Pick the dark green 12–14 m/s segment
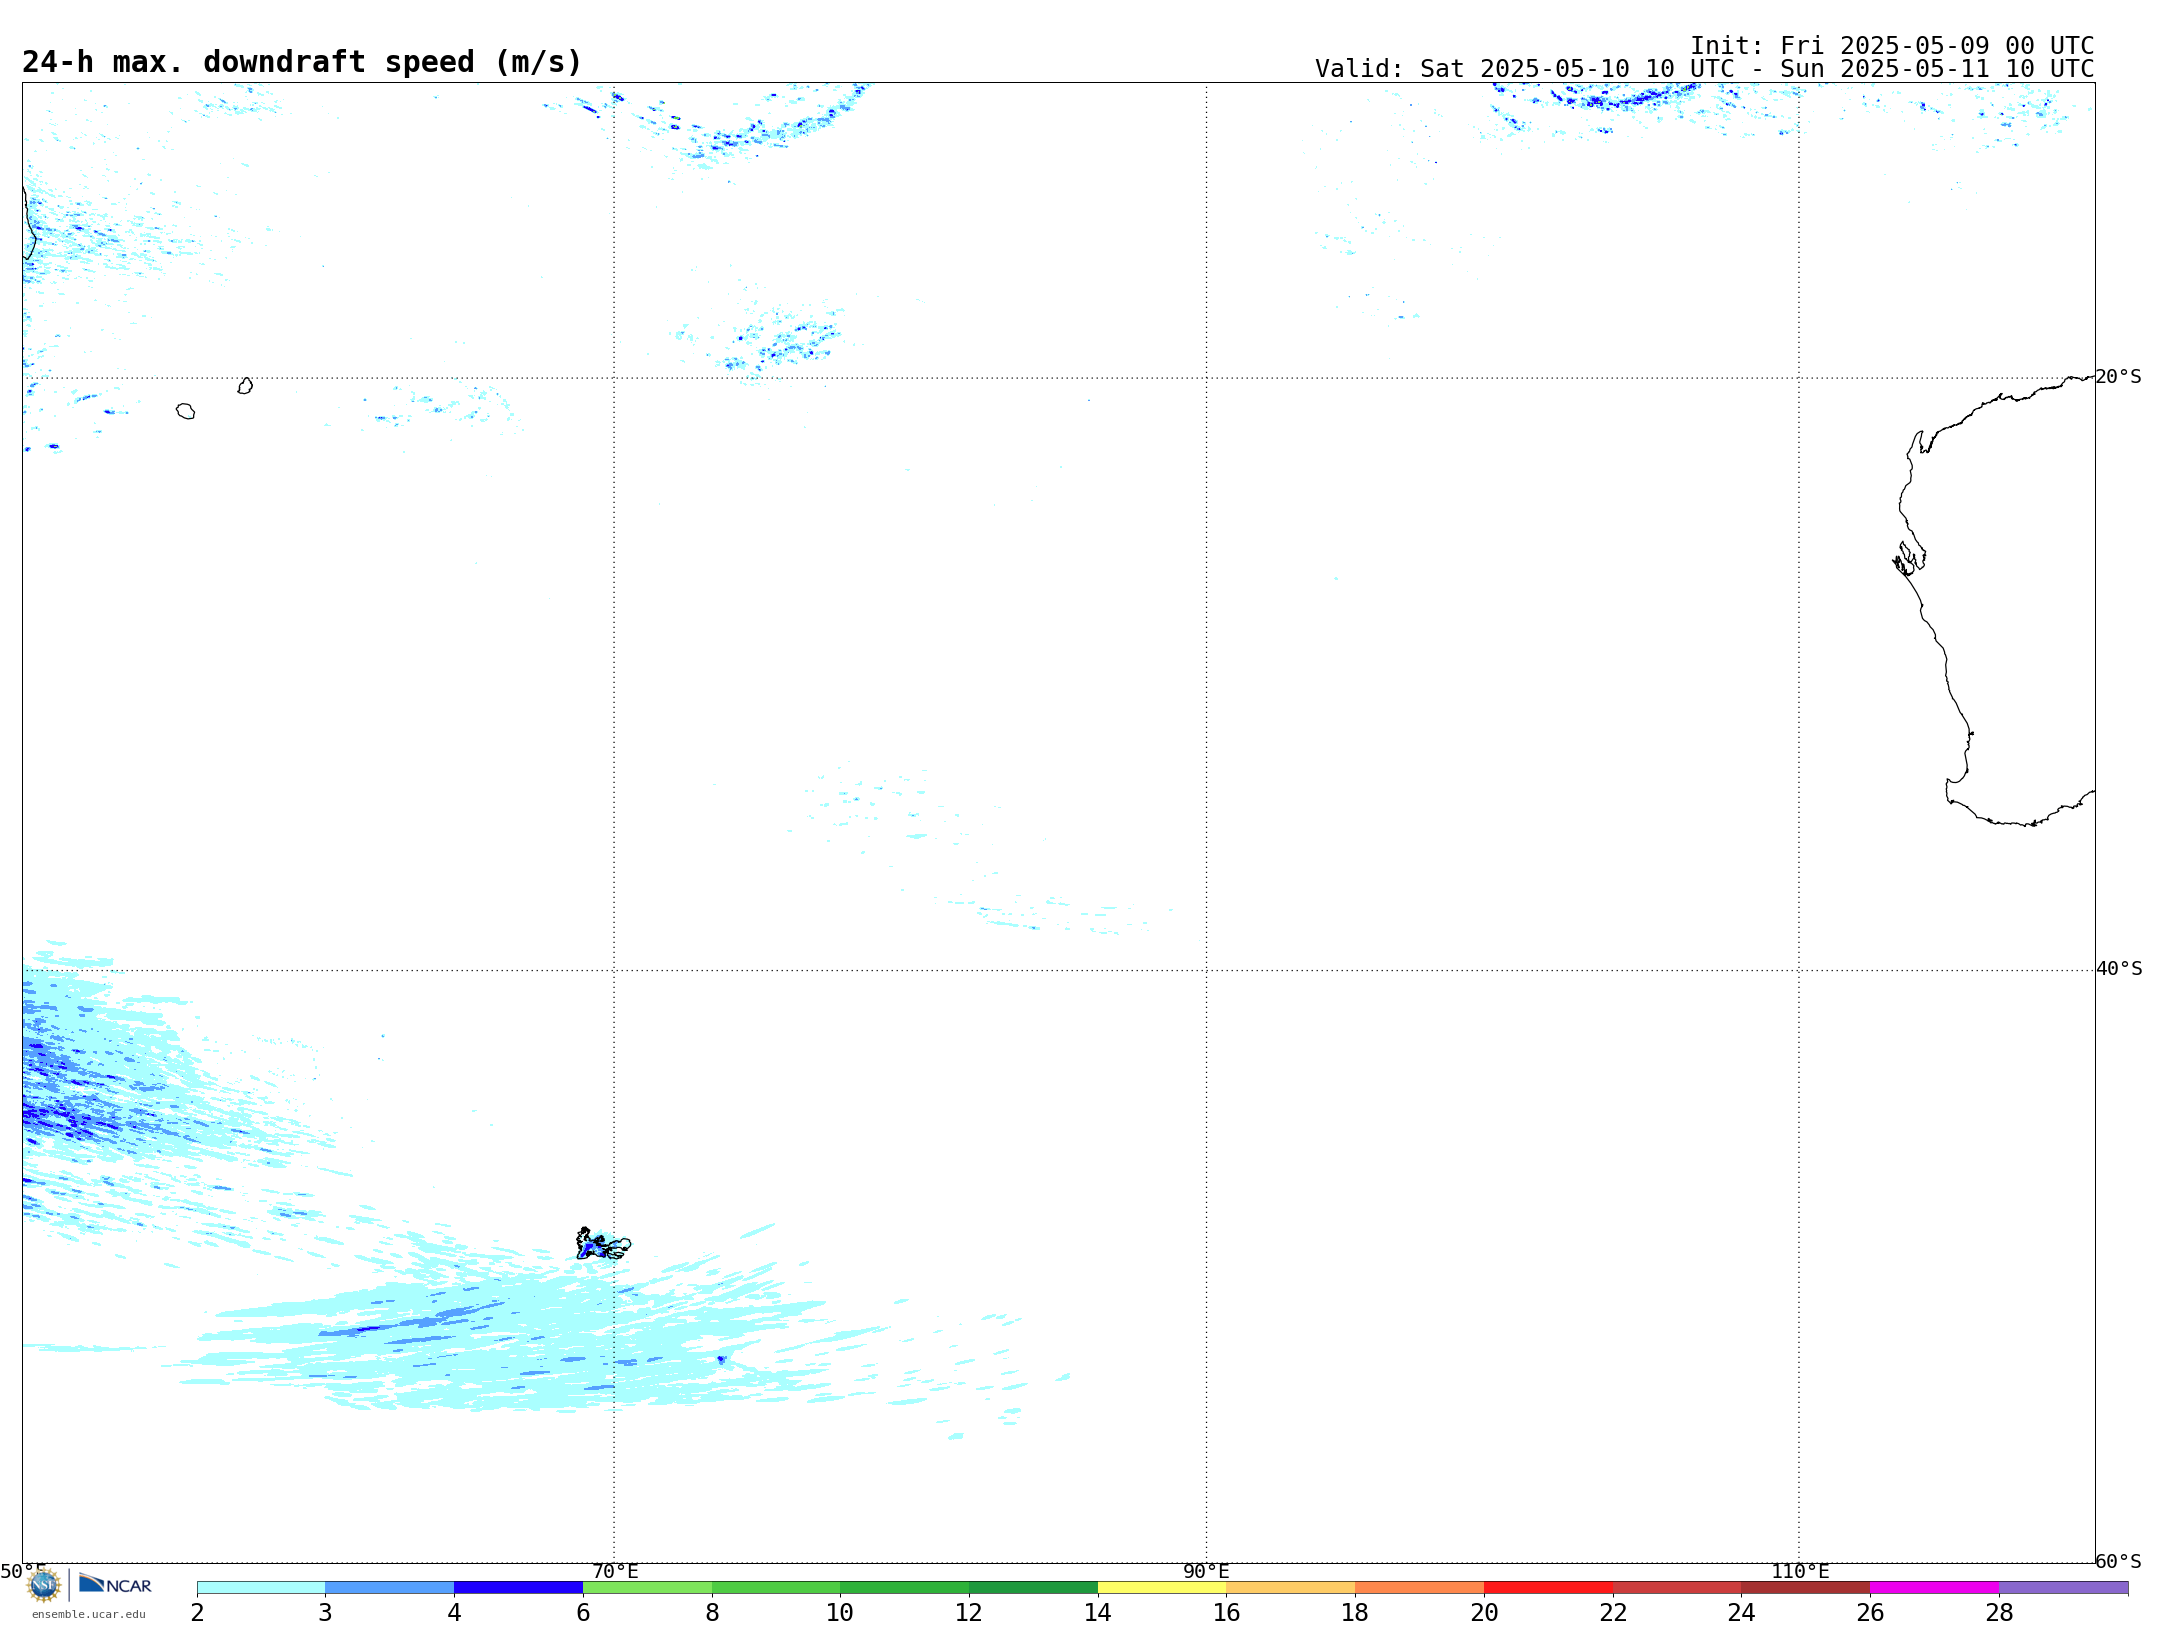 point(1034,1588)
